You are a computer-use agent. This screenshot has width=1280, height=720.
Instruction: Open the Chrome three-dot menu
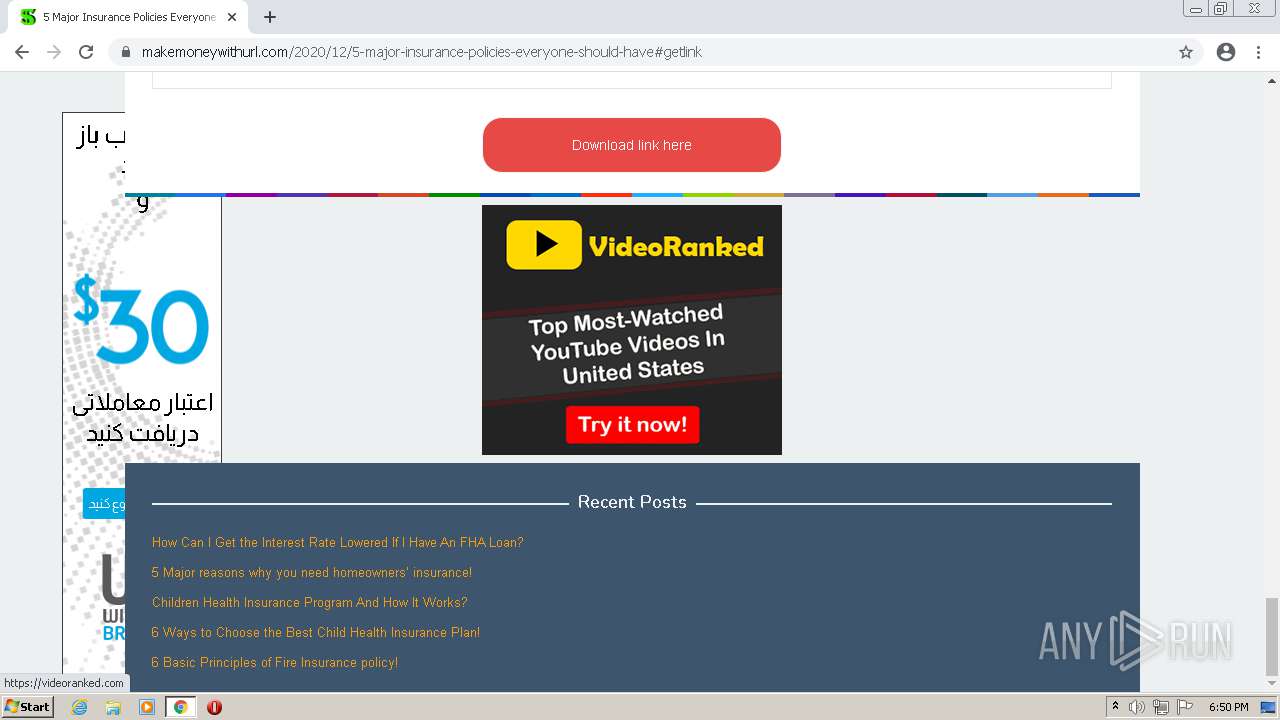click(1259, 52)
